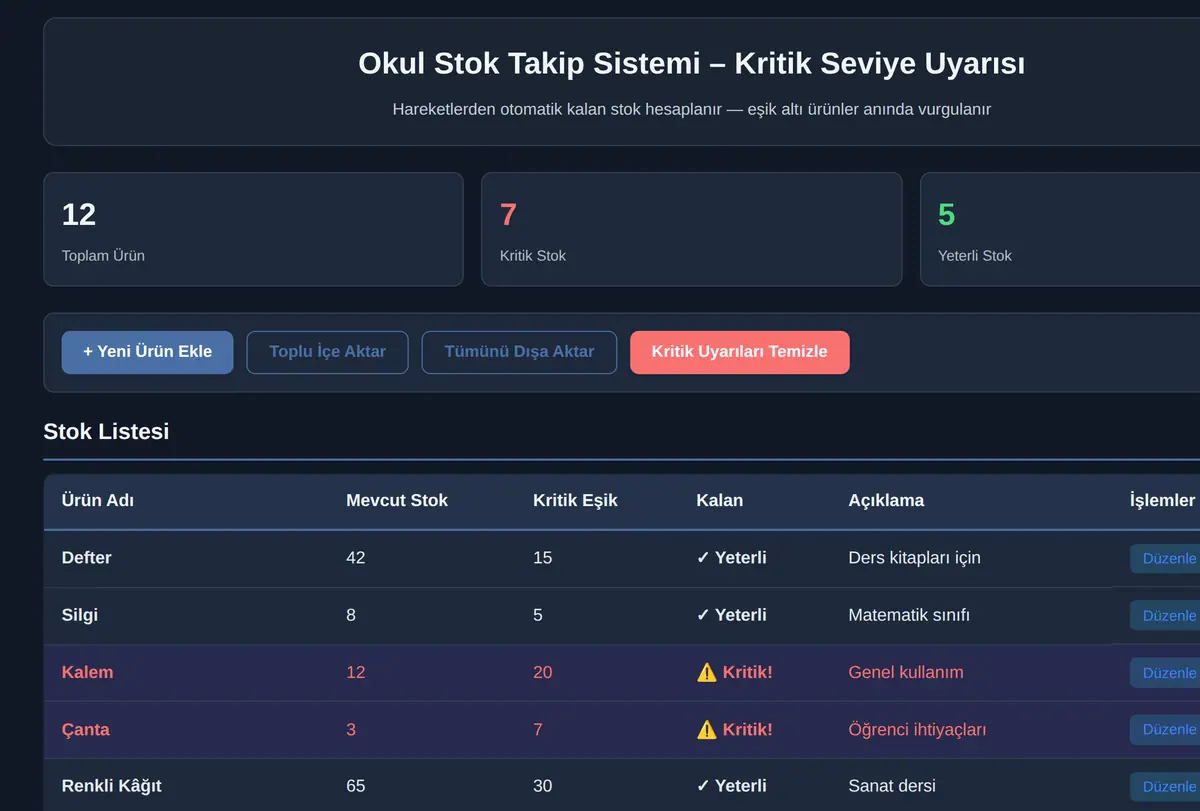Screen dimensions: 1200x811
Task: Open 'Toplu İçe Aktar' import
Action: pyautogui.click(x=327, y=352)
